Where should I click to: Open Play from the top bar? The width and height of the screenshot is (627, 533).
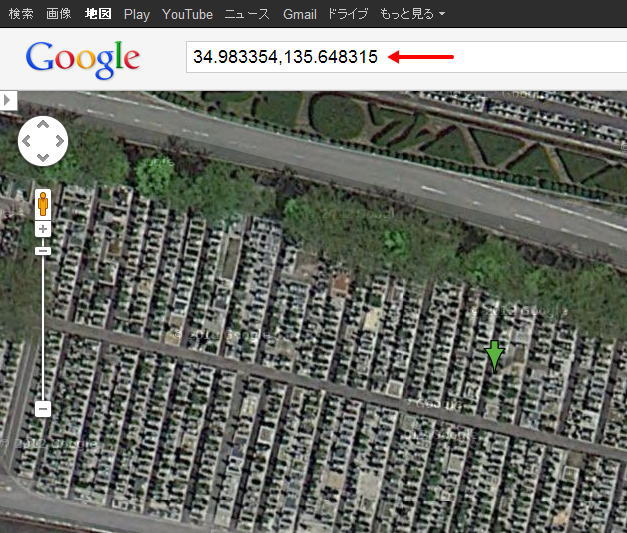click(x=137, y=14)
